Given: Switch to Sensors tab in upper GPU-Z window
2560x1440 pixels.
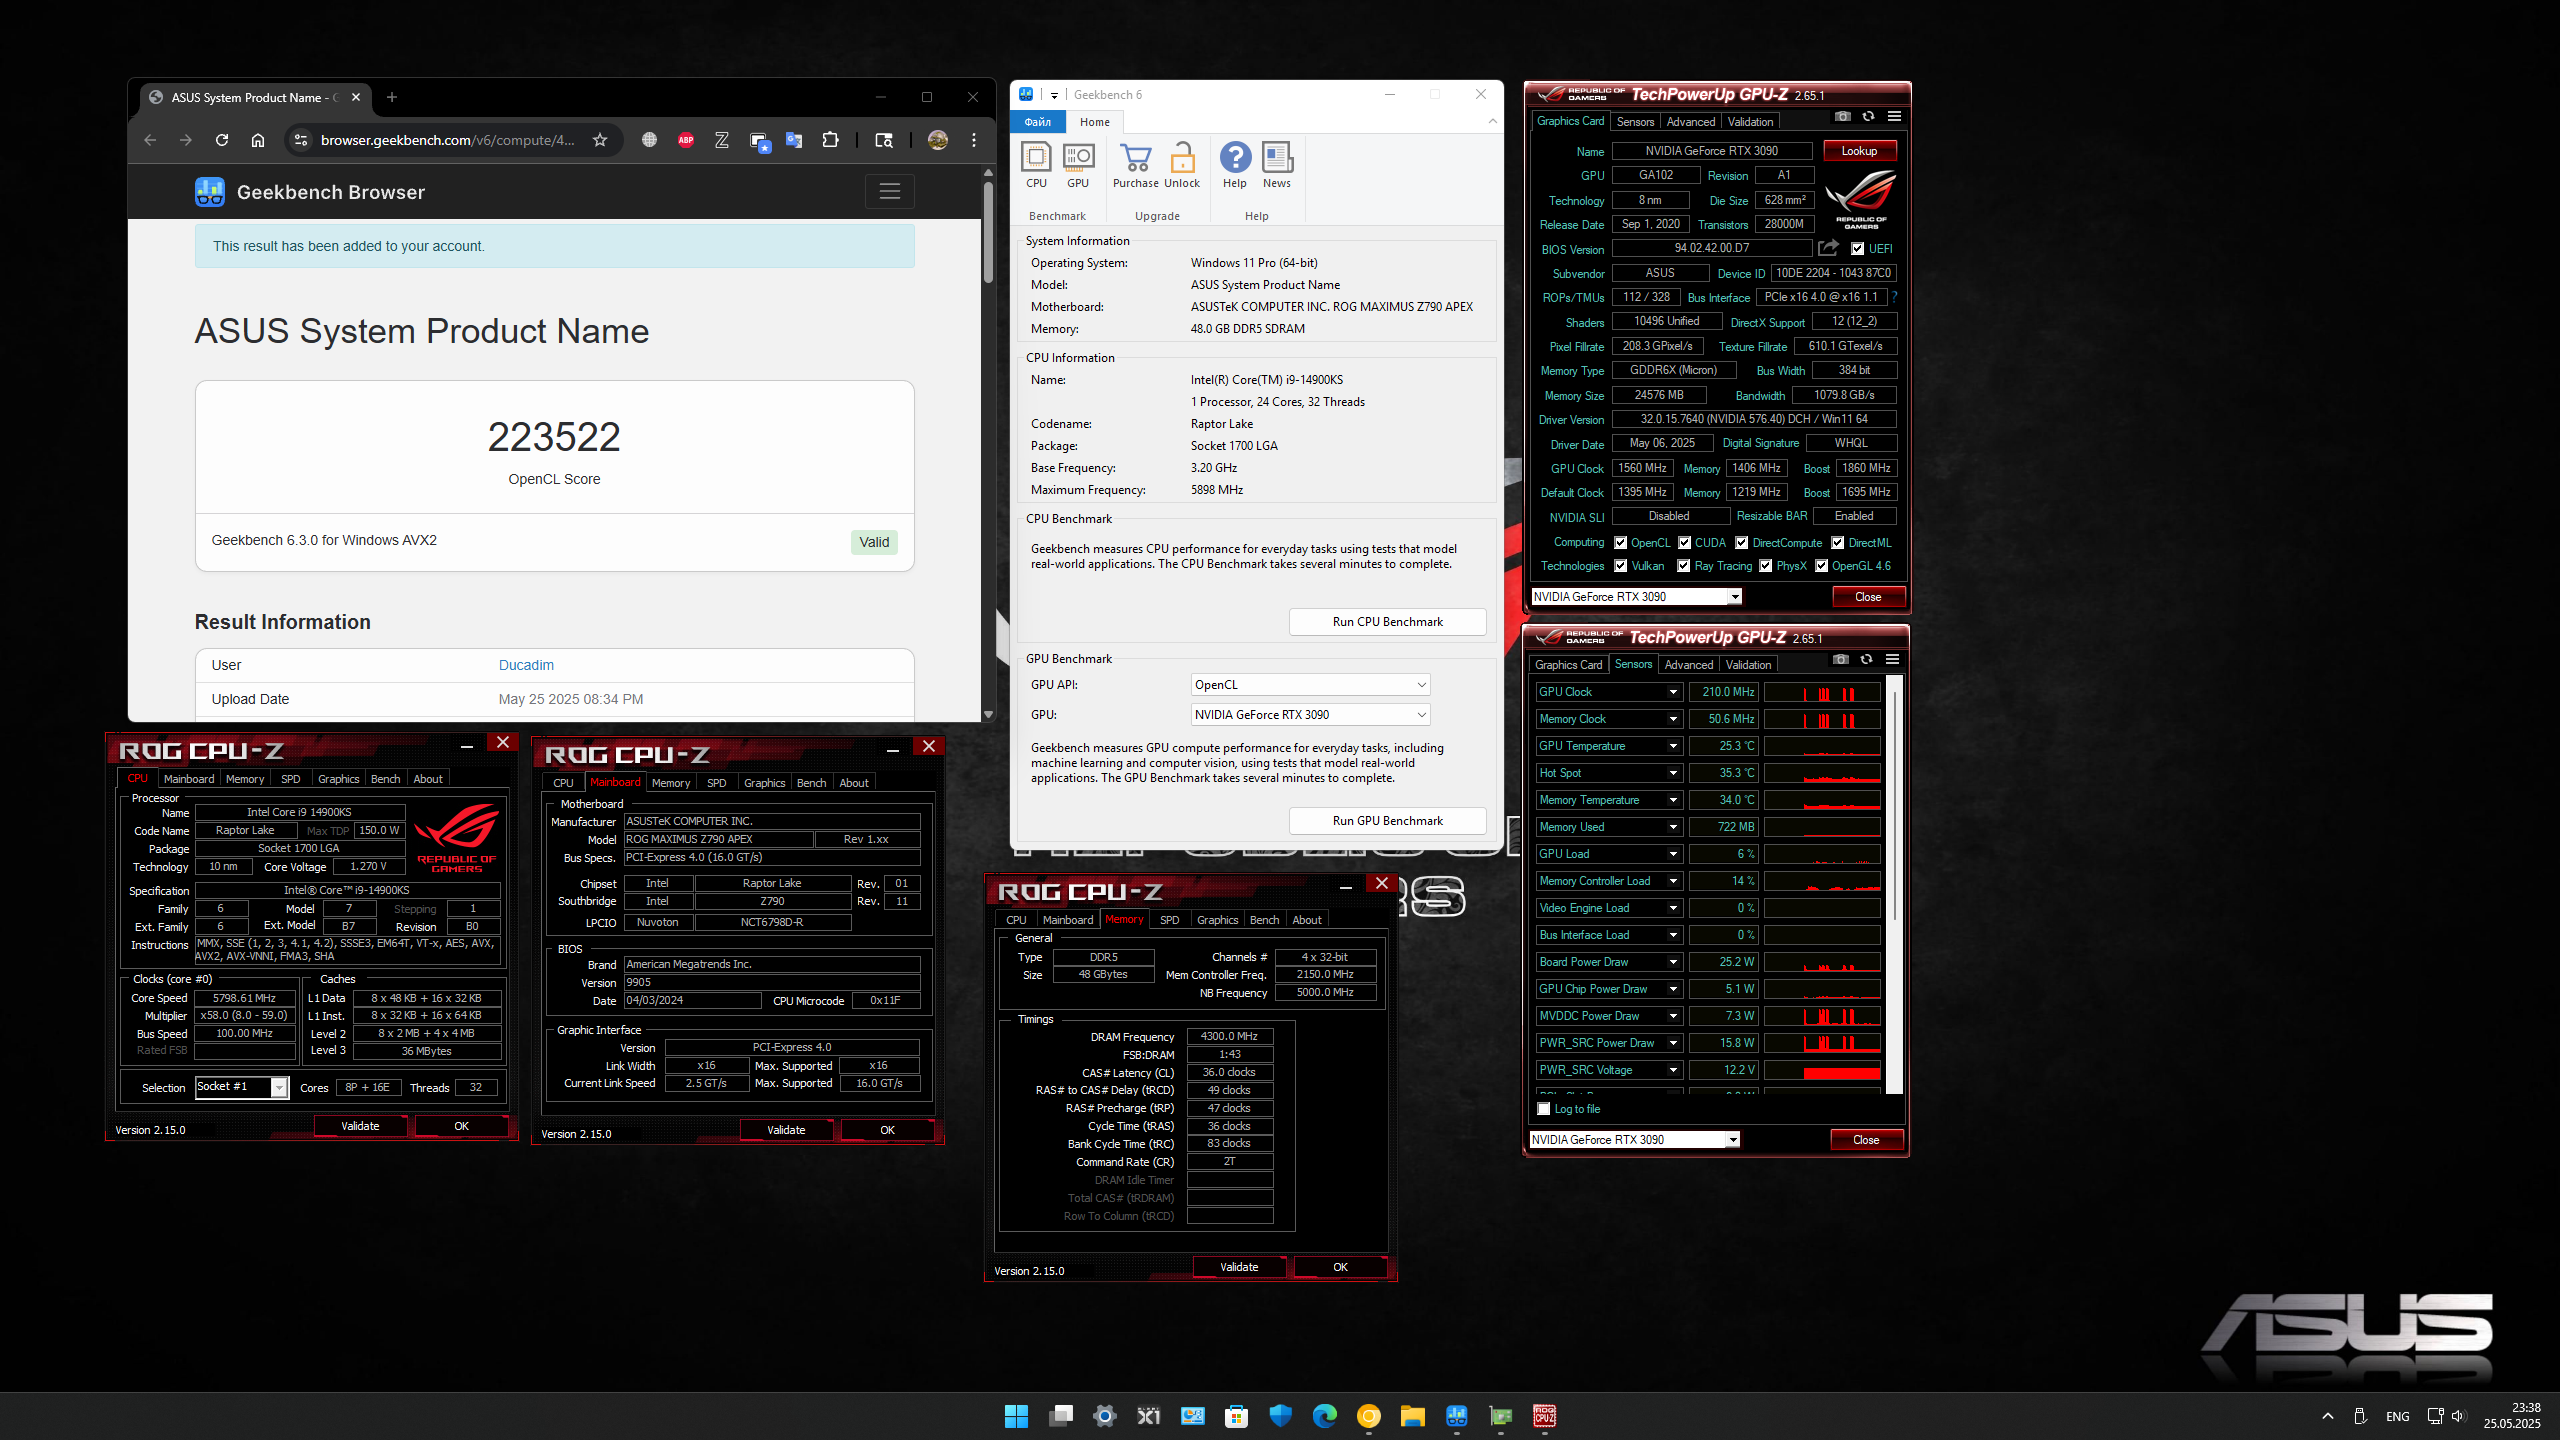Looking at the screenshot, I should coord(1635,122).
